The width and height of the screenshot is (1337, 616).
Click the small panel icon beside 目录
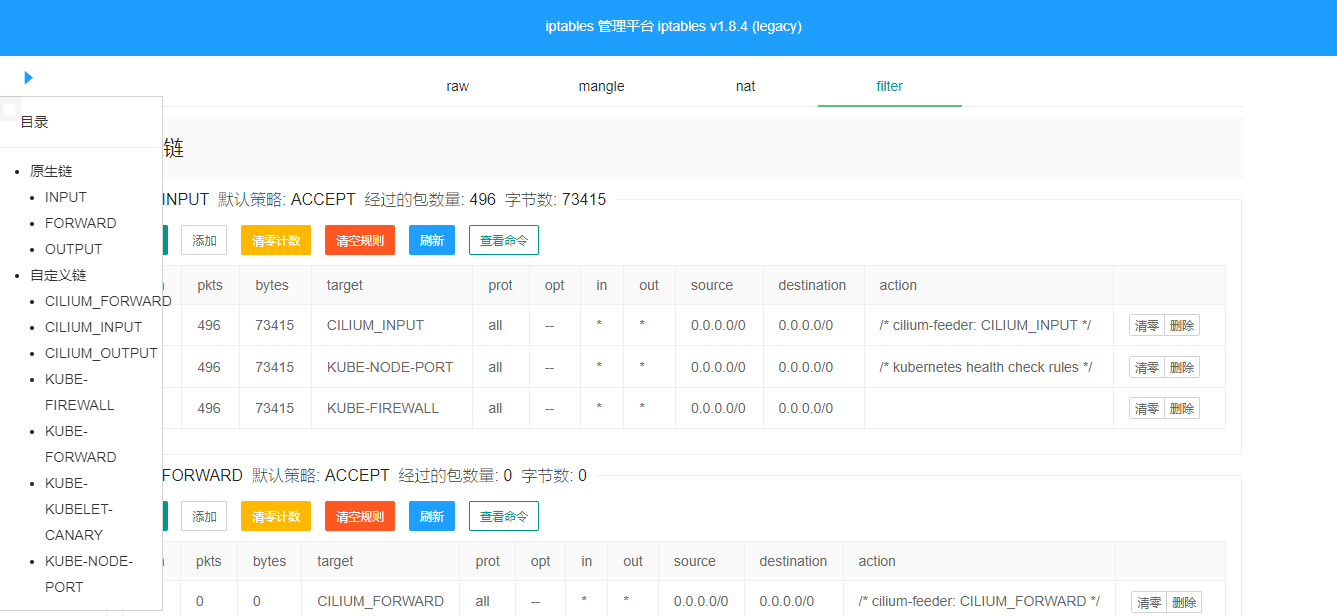click(x=11, y=109)
